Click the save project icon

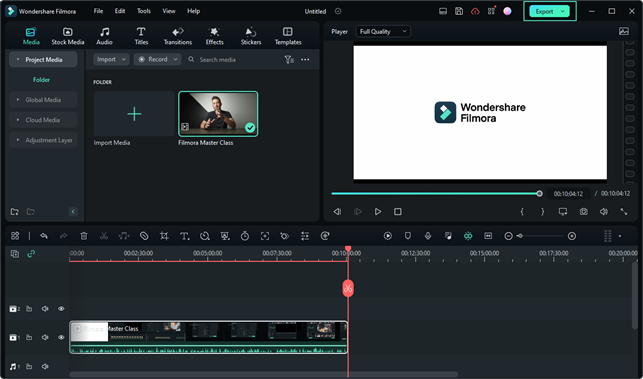coord(459,11)
